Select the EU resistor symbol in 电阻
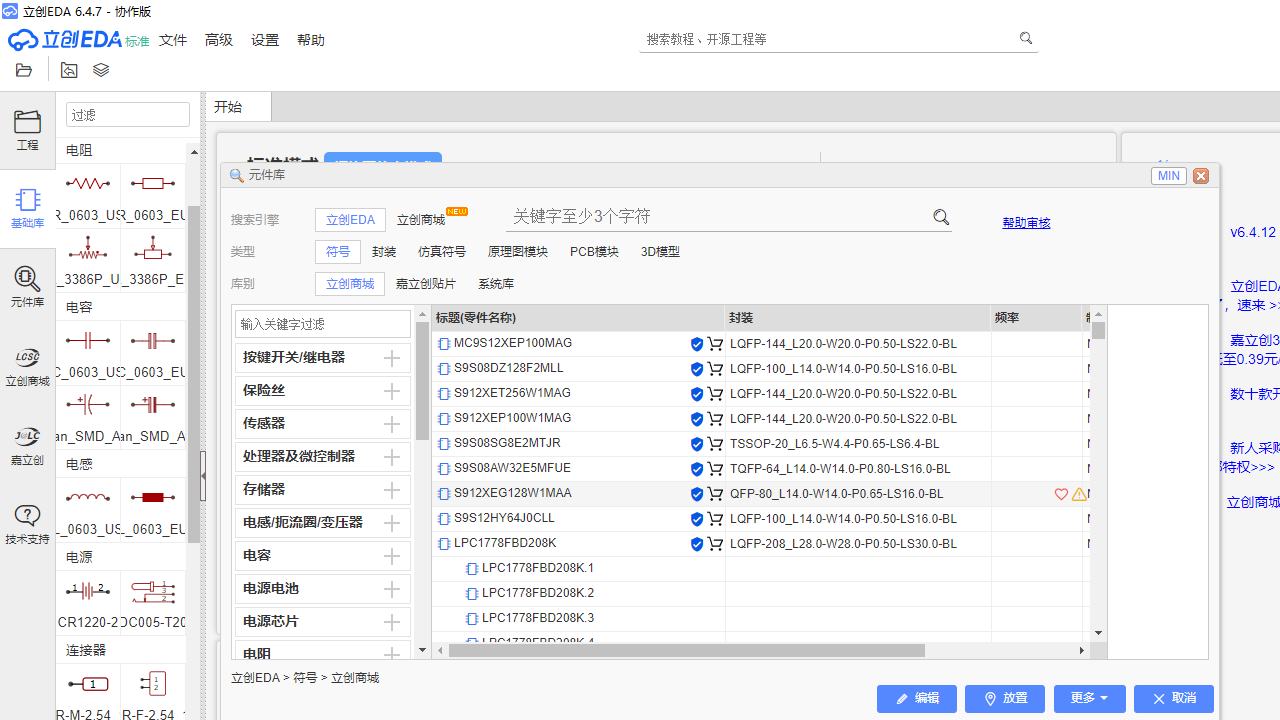This screenshot has height=720, width=1280. pos(152,196)
